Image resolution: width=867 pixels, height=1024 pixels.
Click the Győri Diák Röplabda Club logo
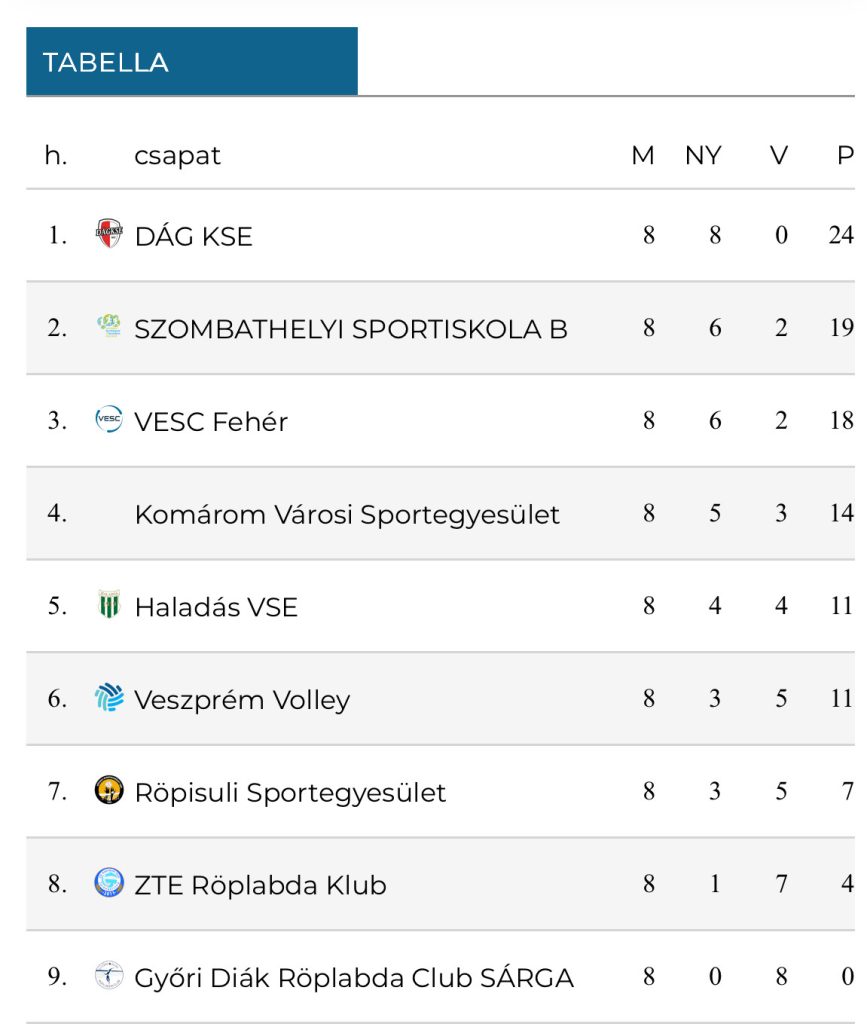tap(108, 976)
